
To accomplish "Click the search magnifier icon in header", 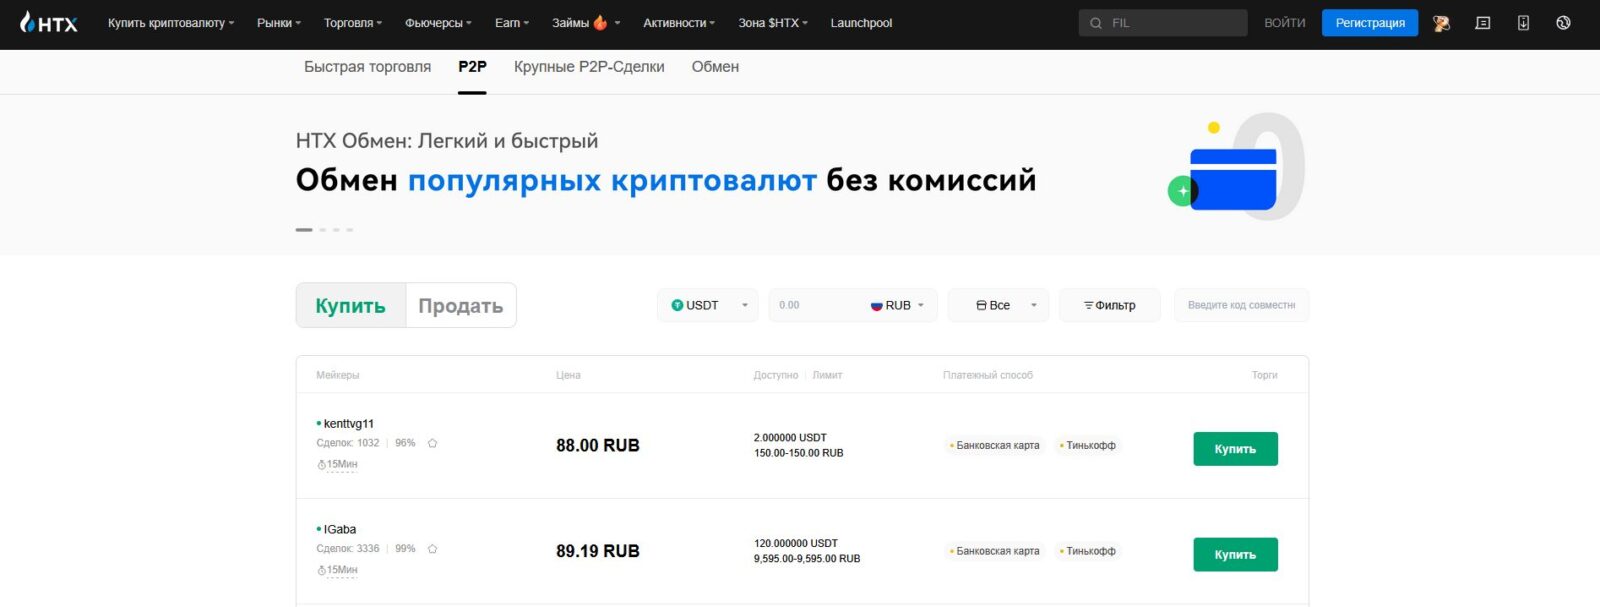I will [x=1096, y=23].
